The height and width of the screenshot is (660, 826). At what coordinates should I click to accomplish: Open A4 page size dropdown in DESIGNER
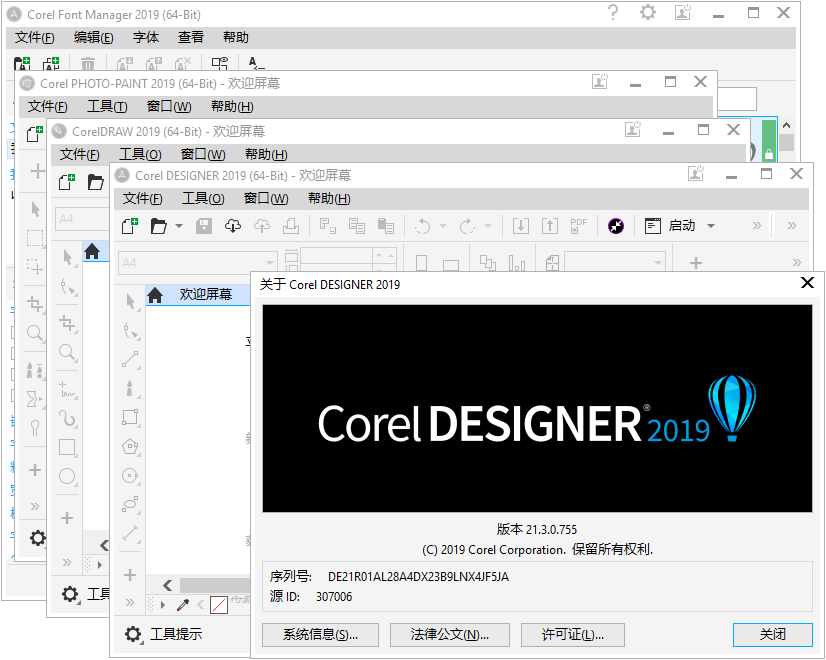coord(270,262)
